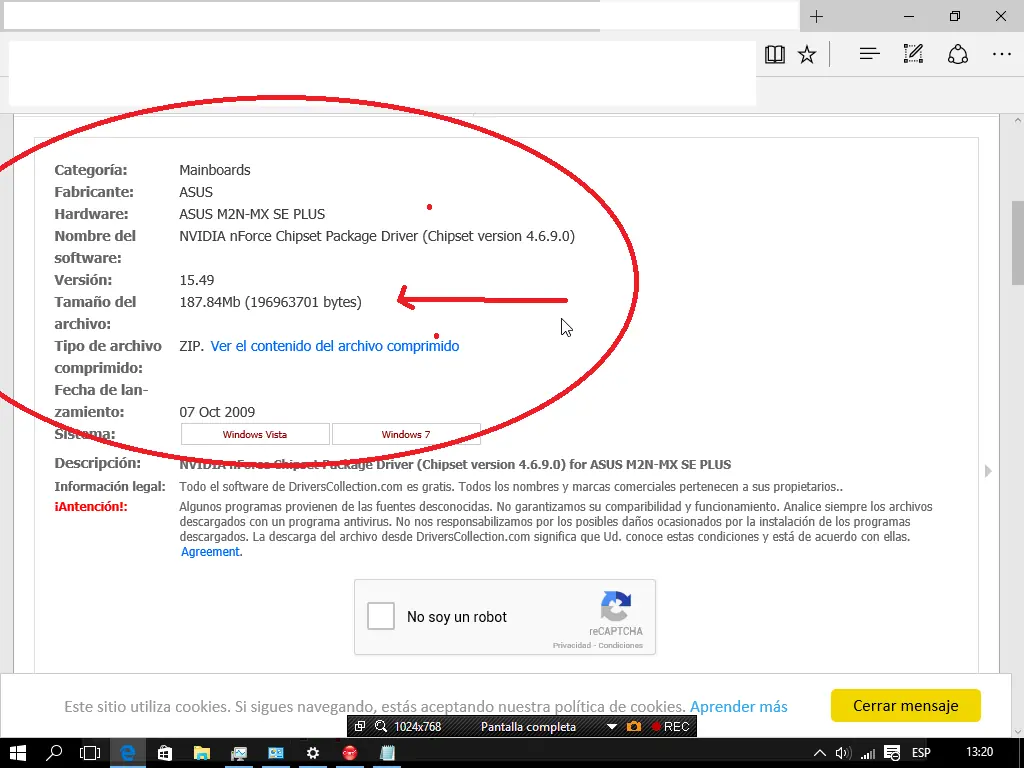
Task: Click the version value 15.49
Action: (x=197, y=280)
